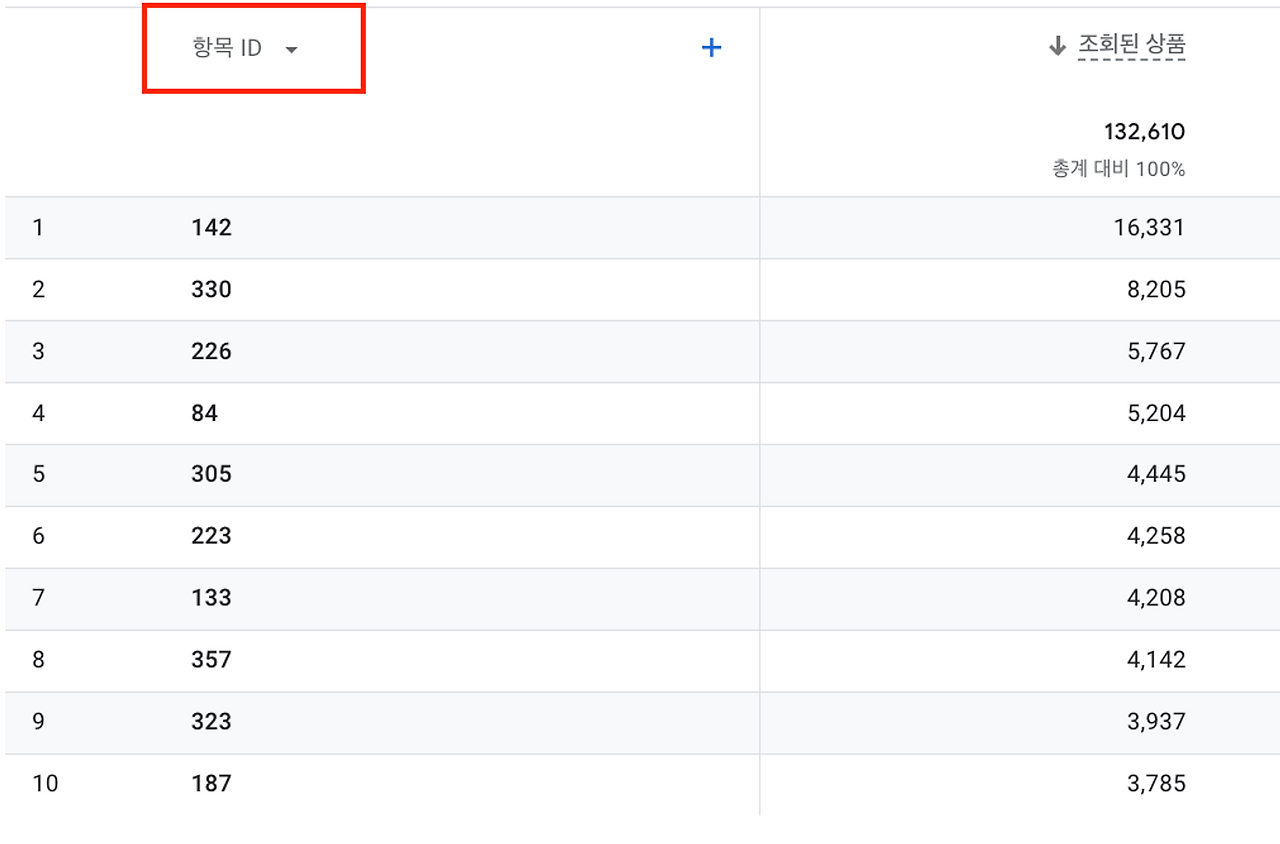Image resolution: width=1280 pixels, height=844 pixels.
Task: Click the downward sort arrow icon
Action: tap(1057, 45)
